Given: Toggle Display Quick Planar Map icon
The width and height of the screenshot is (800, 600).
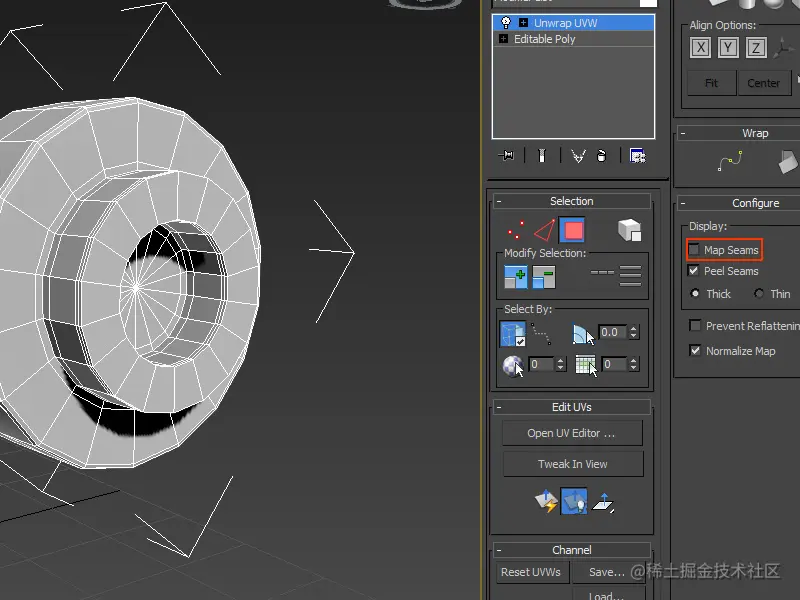Looking at the screenshot, I should pyautogui.click(x=574, y=501).
